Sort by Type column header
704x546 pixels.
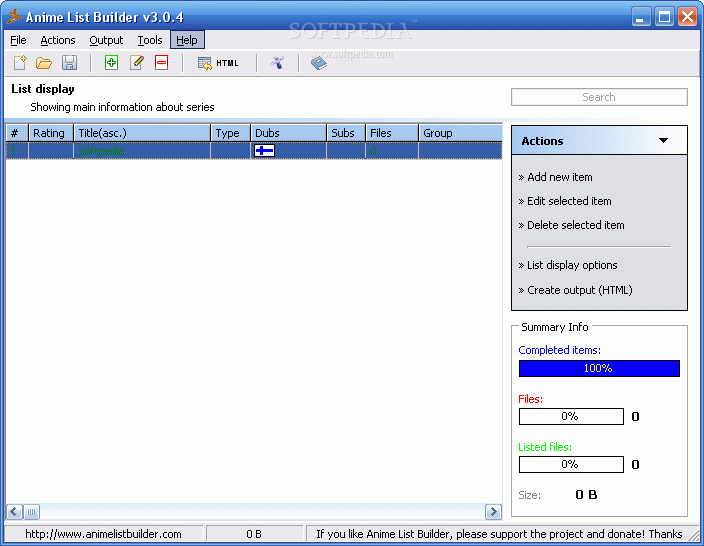tap(231, 133)
